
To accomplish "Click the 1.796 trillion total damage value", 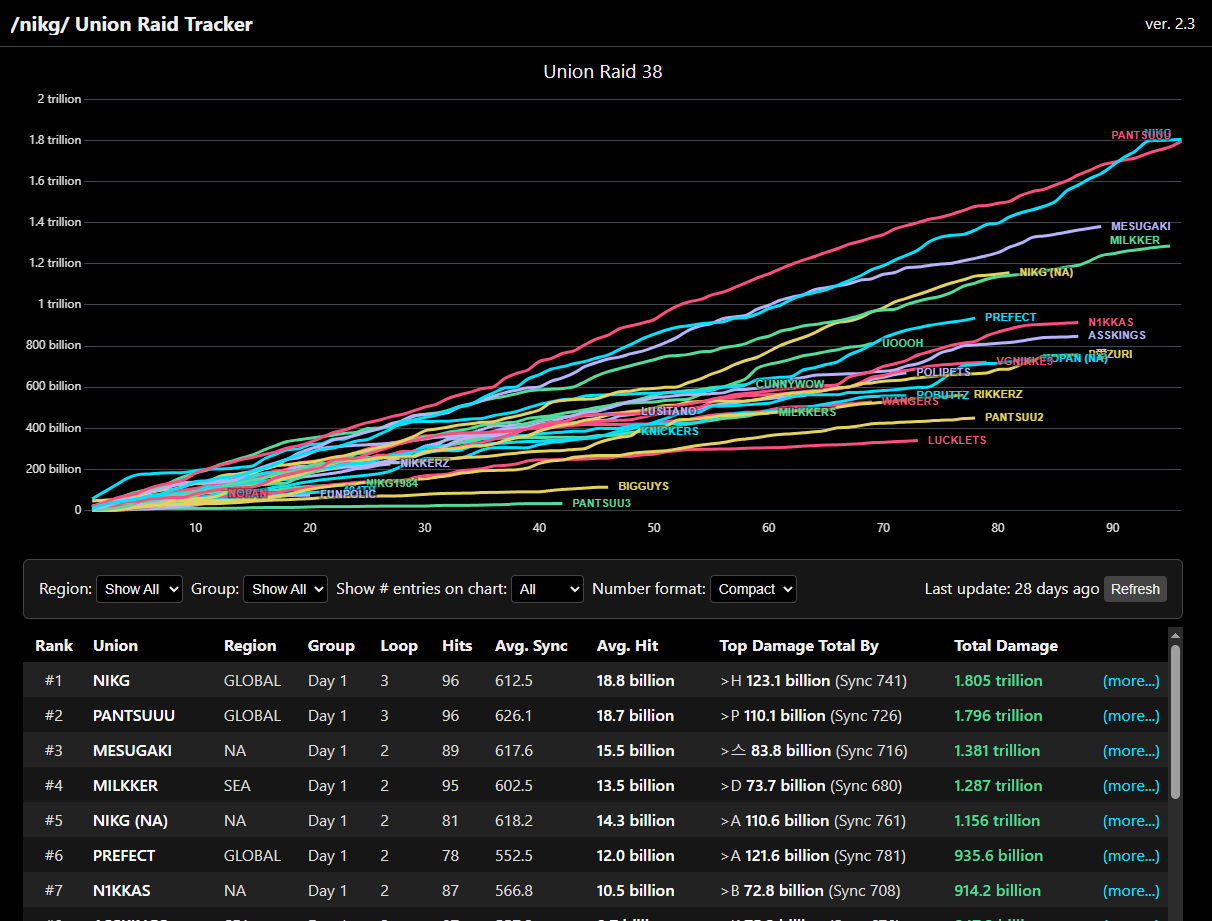I will [x=998, y=716].
